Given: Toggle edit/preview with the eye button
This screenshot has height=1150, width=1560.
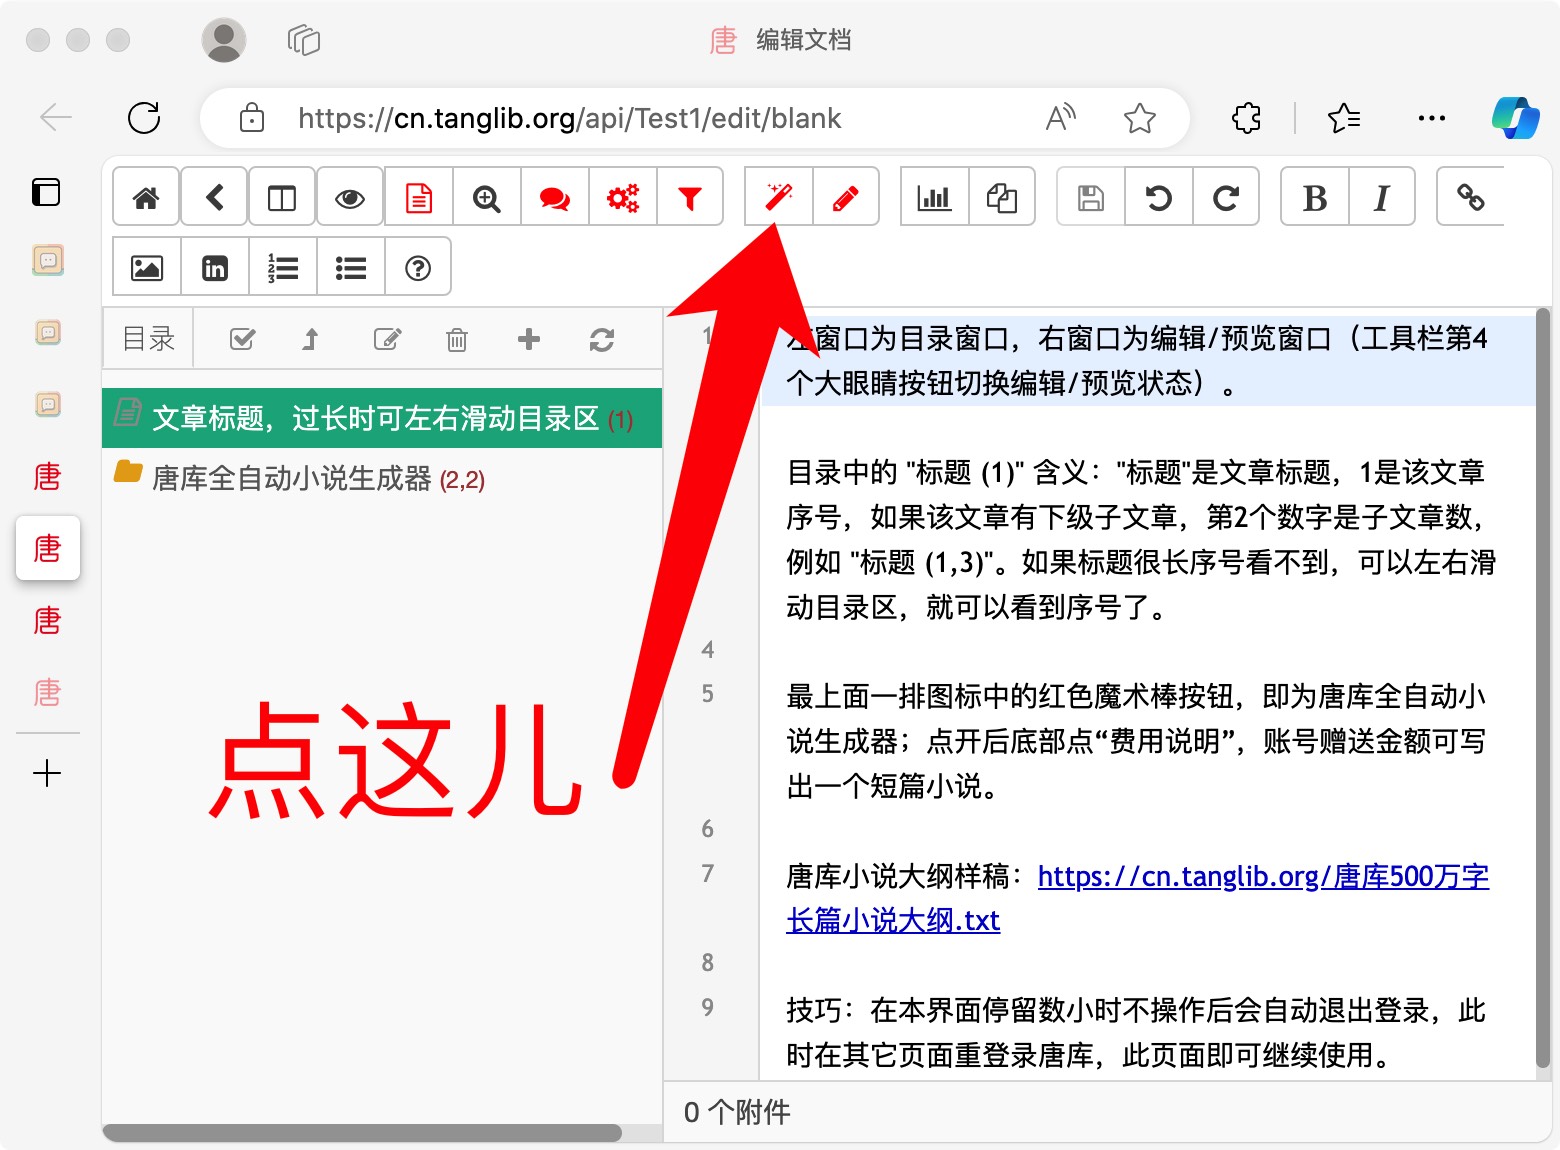Looking at the screenshot, I should point(350,197).
